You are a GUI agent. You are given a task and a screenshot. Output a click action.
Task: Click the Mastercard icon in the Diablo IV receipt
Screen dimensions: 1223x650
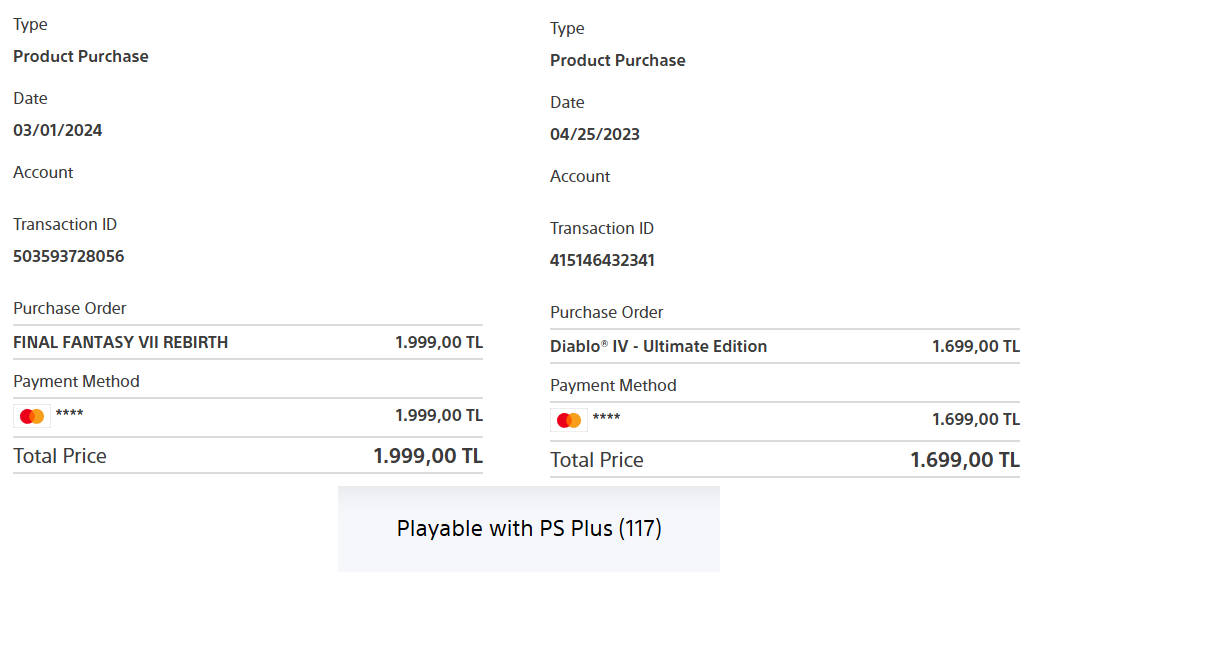tap(569, 420)
